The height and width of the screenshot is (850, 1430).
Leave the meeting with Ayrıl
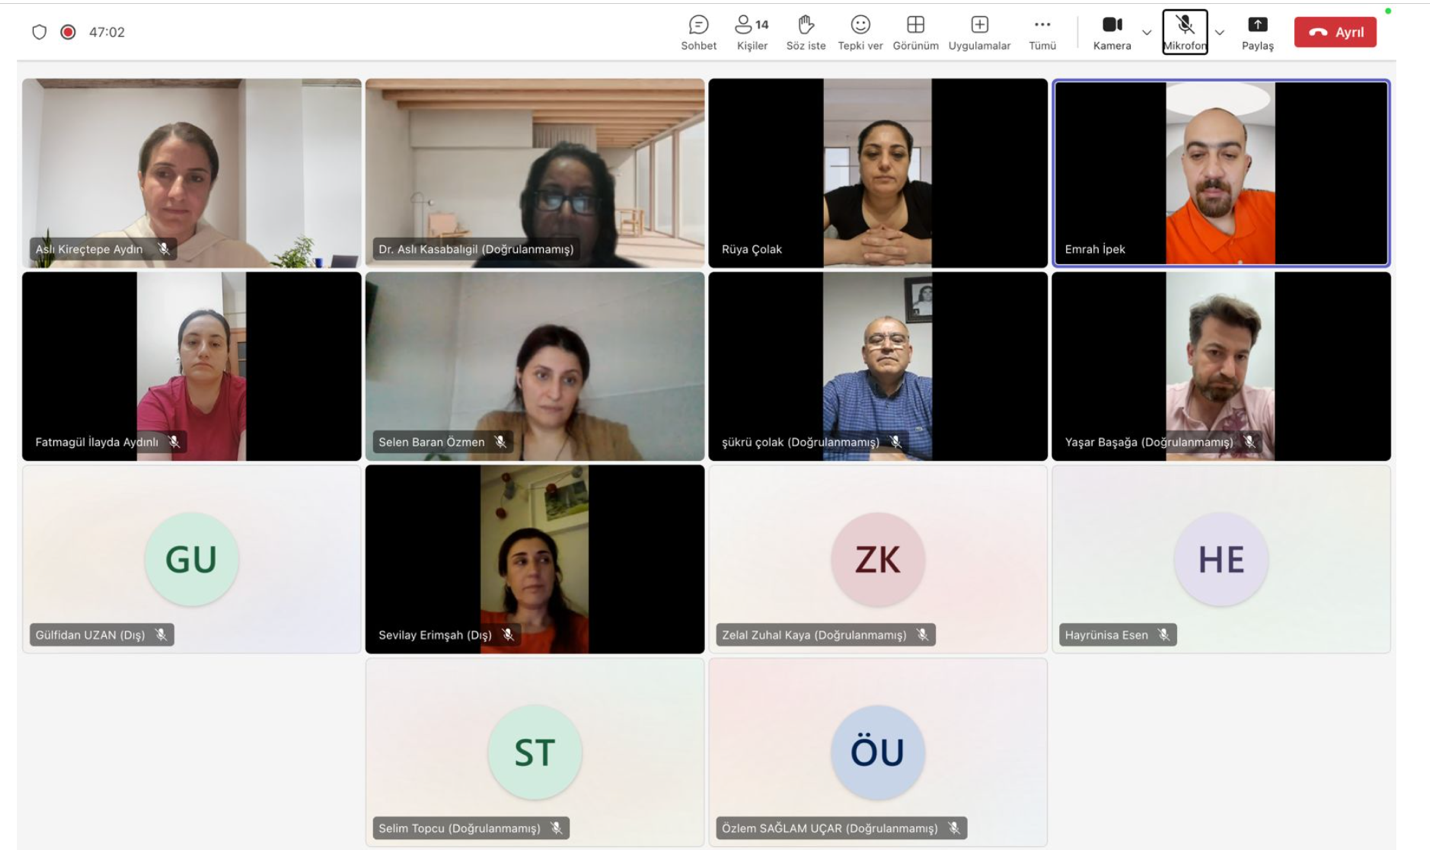point(1335,32)
